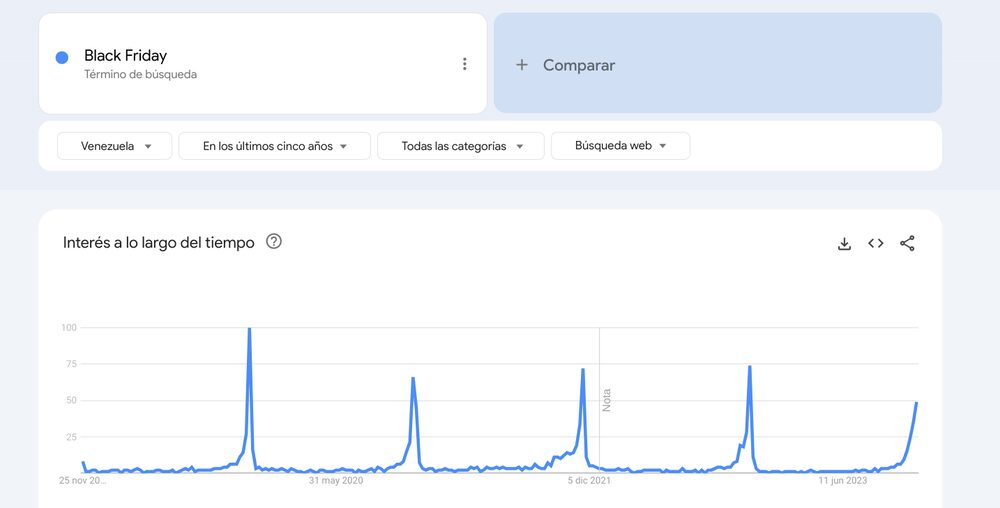Click the highest chart peak at 100
This screenshot has height=508, width=1000.
(x=249, y=329)
